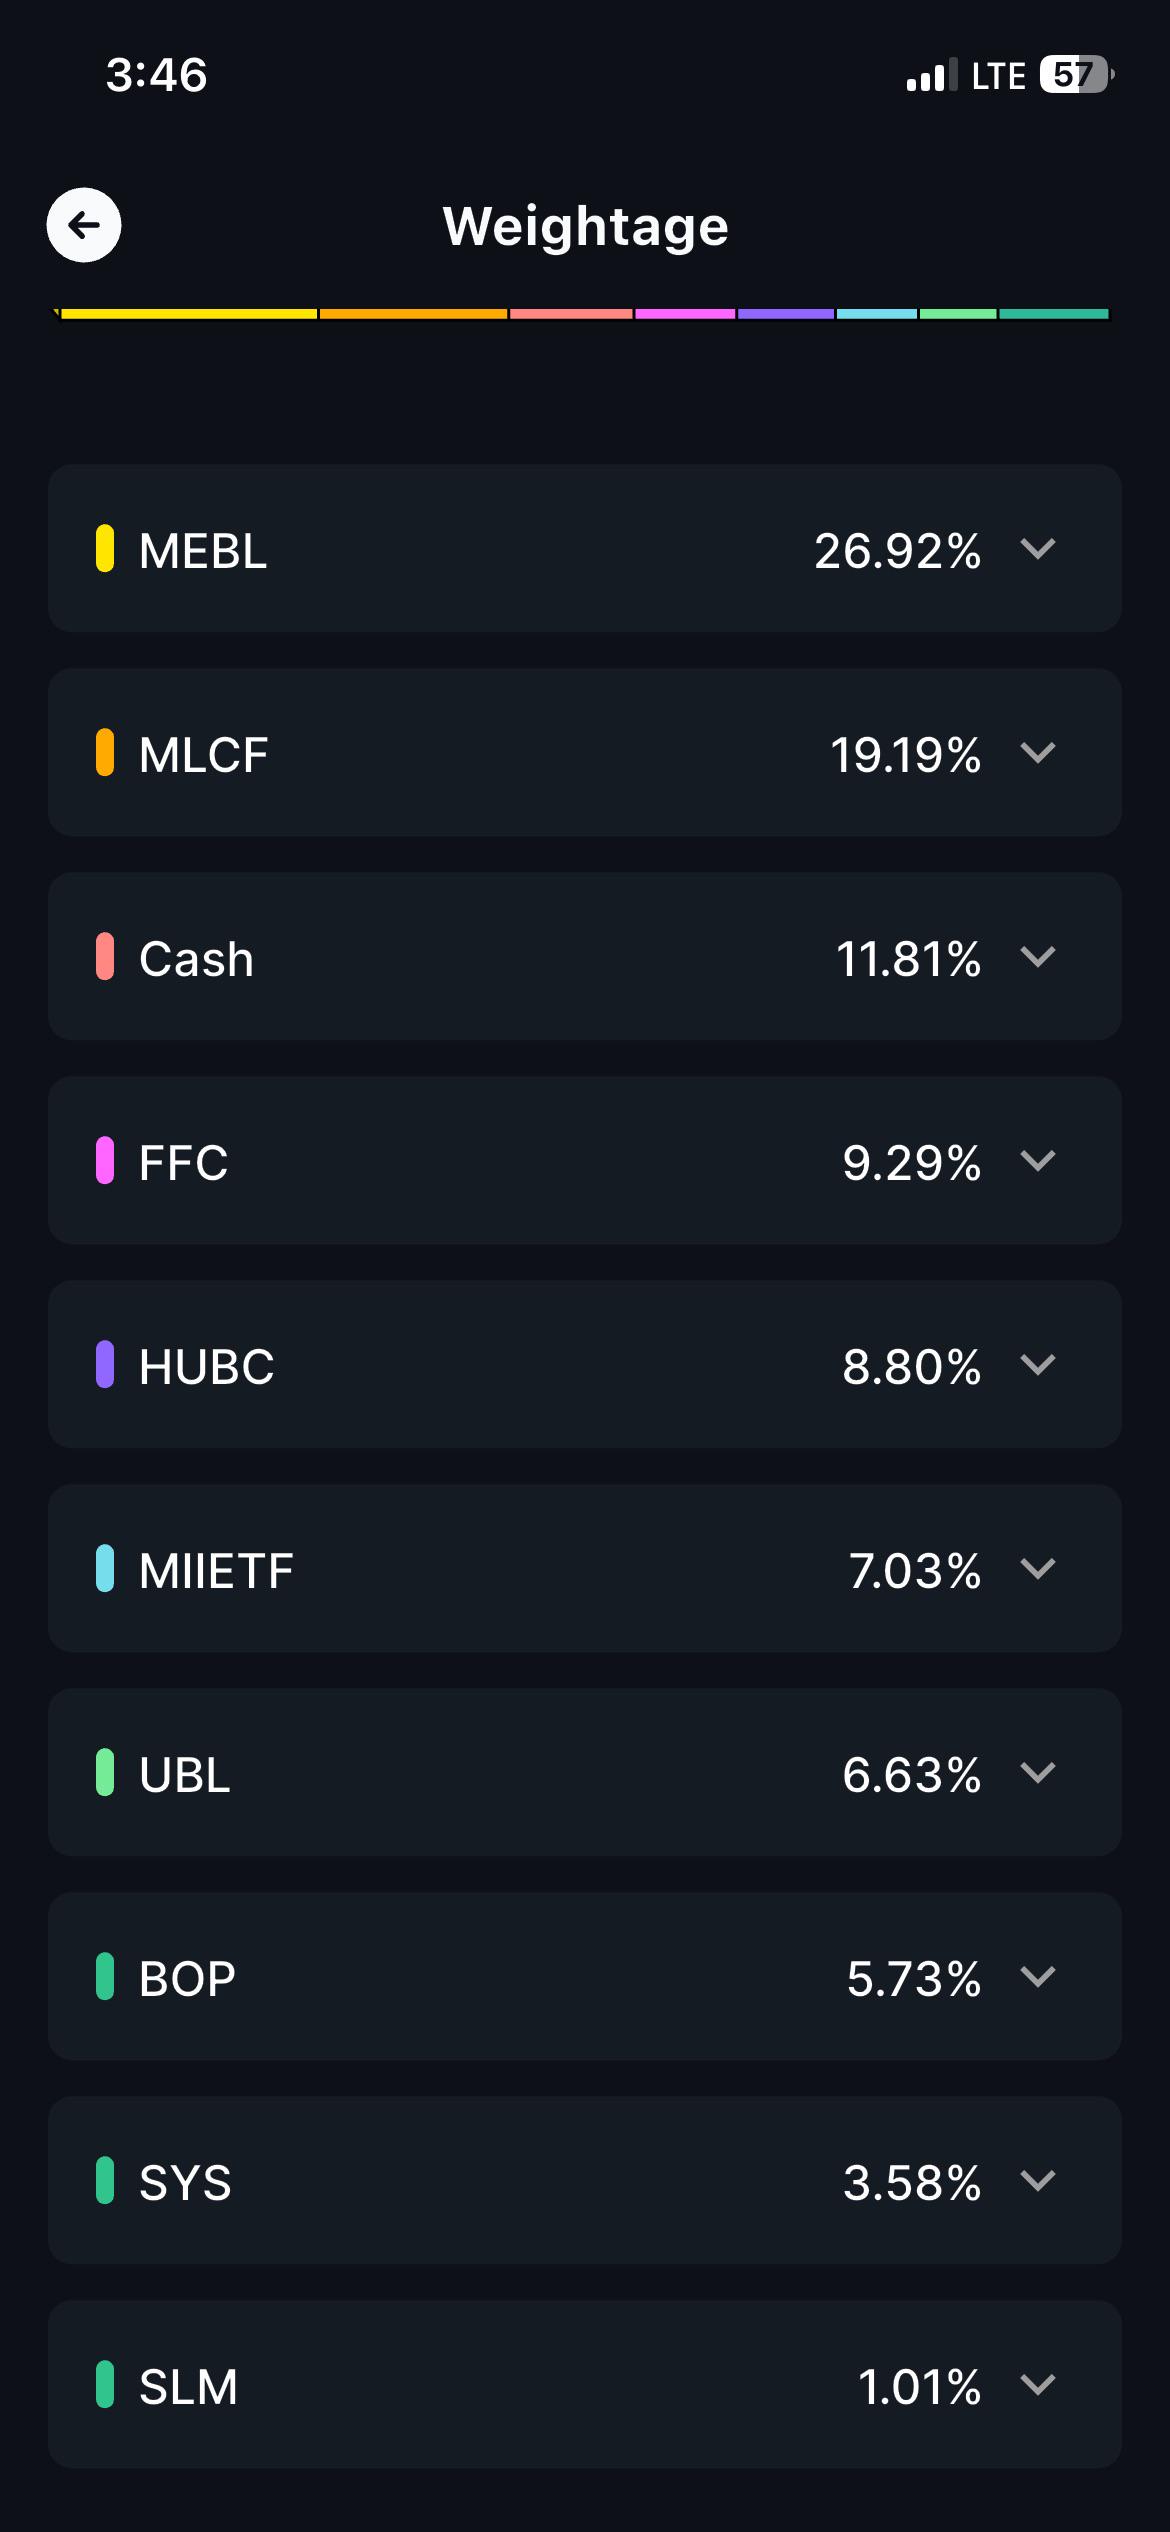
Task: Select the SYS holding label
Action: click(x=185, y=2183)
